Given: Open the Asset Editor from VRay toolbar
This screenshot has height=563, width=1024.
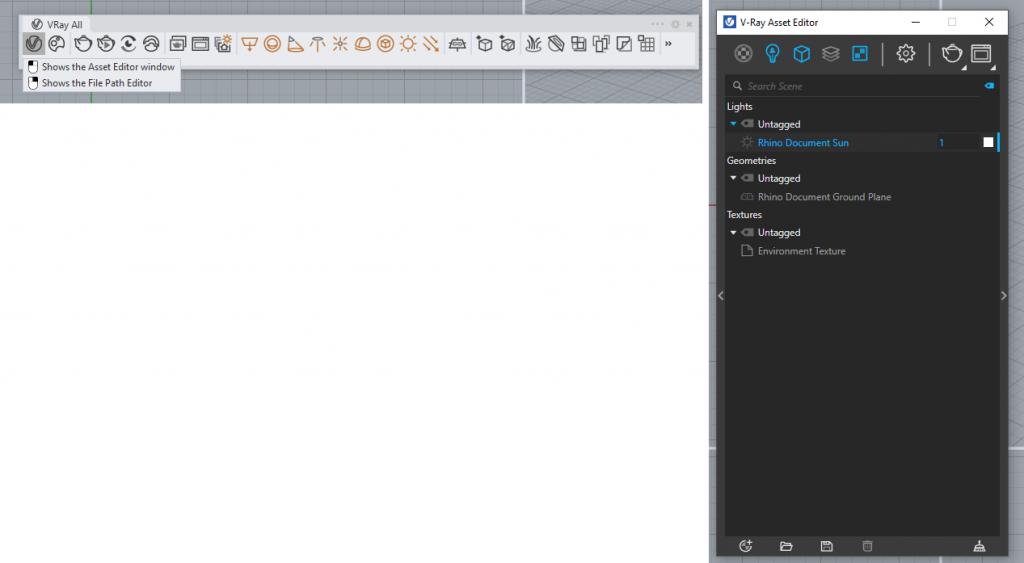Looking at the screenshot, I should pos(34,43).
